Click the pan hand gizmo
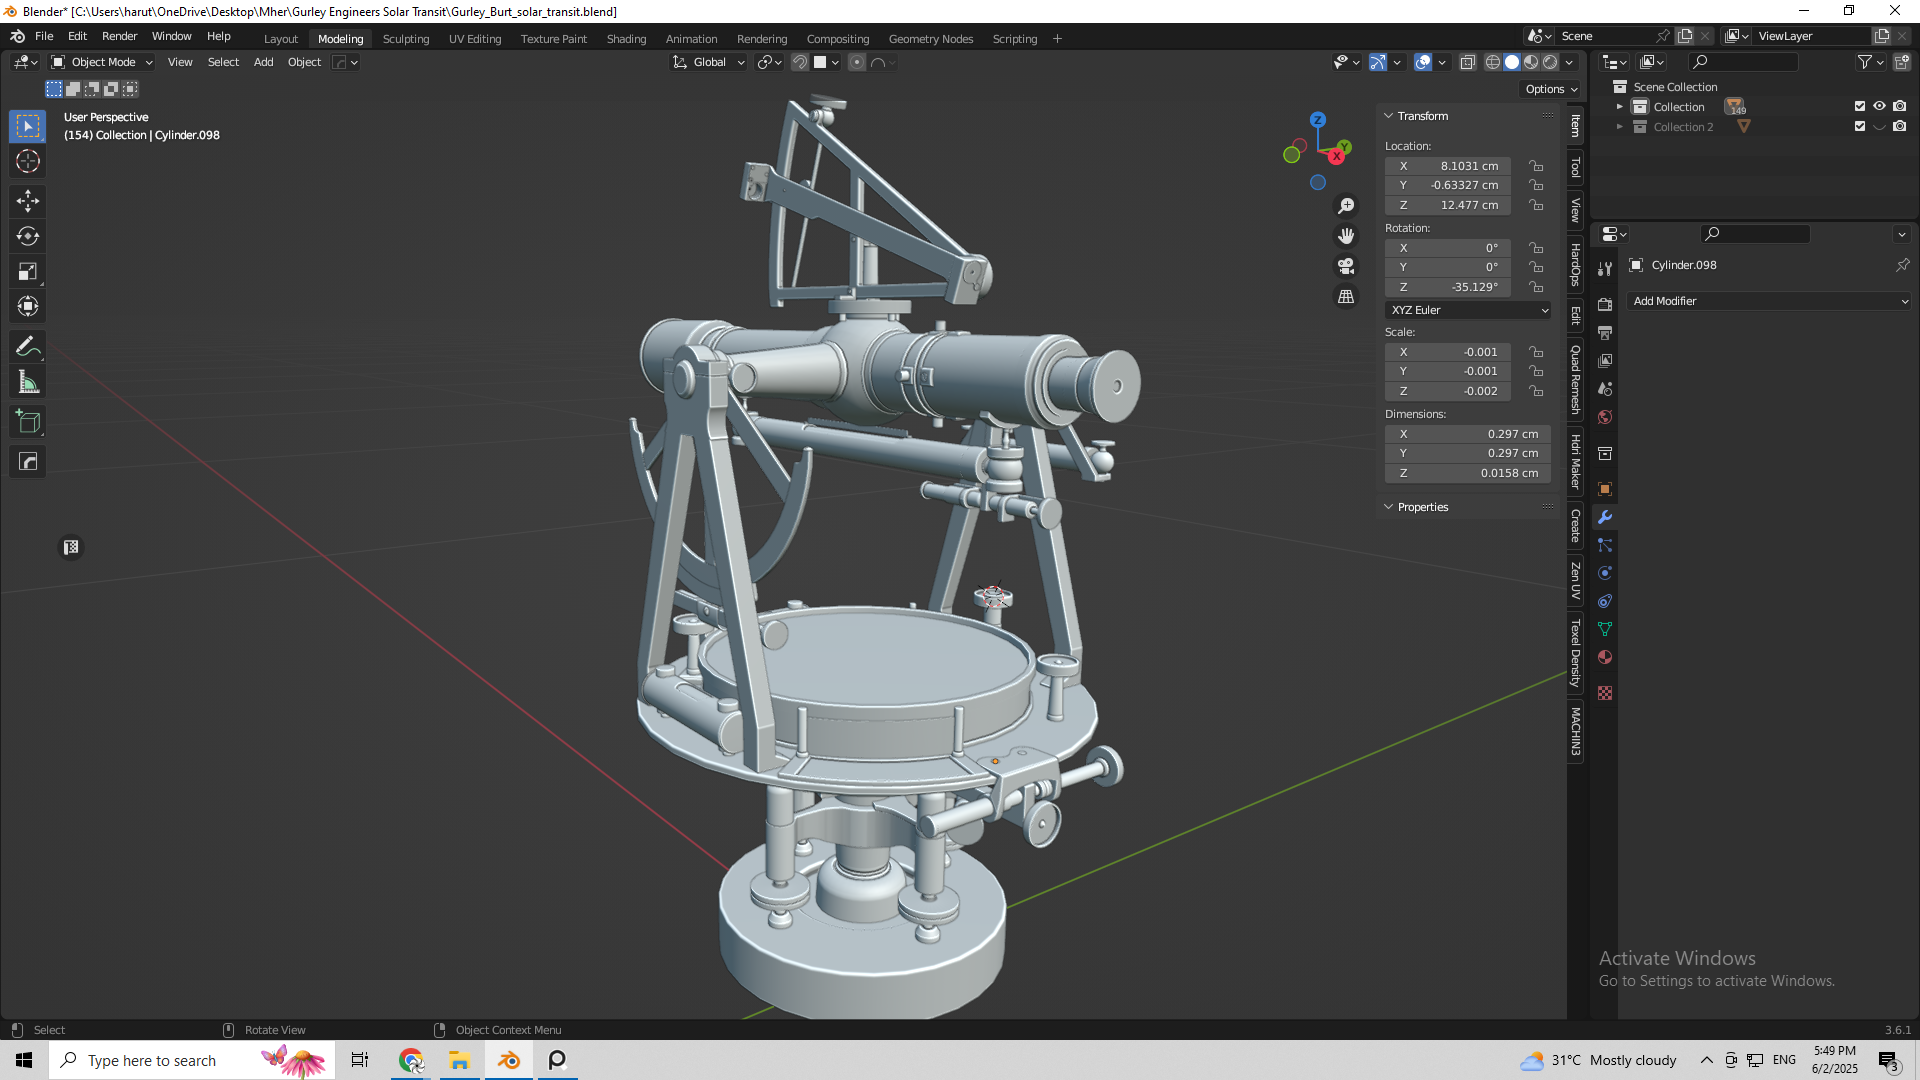Viewport: 1920px width, 1080px height. point(1346,236)
